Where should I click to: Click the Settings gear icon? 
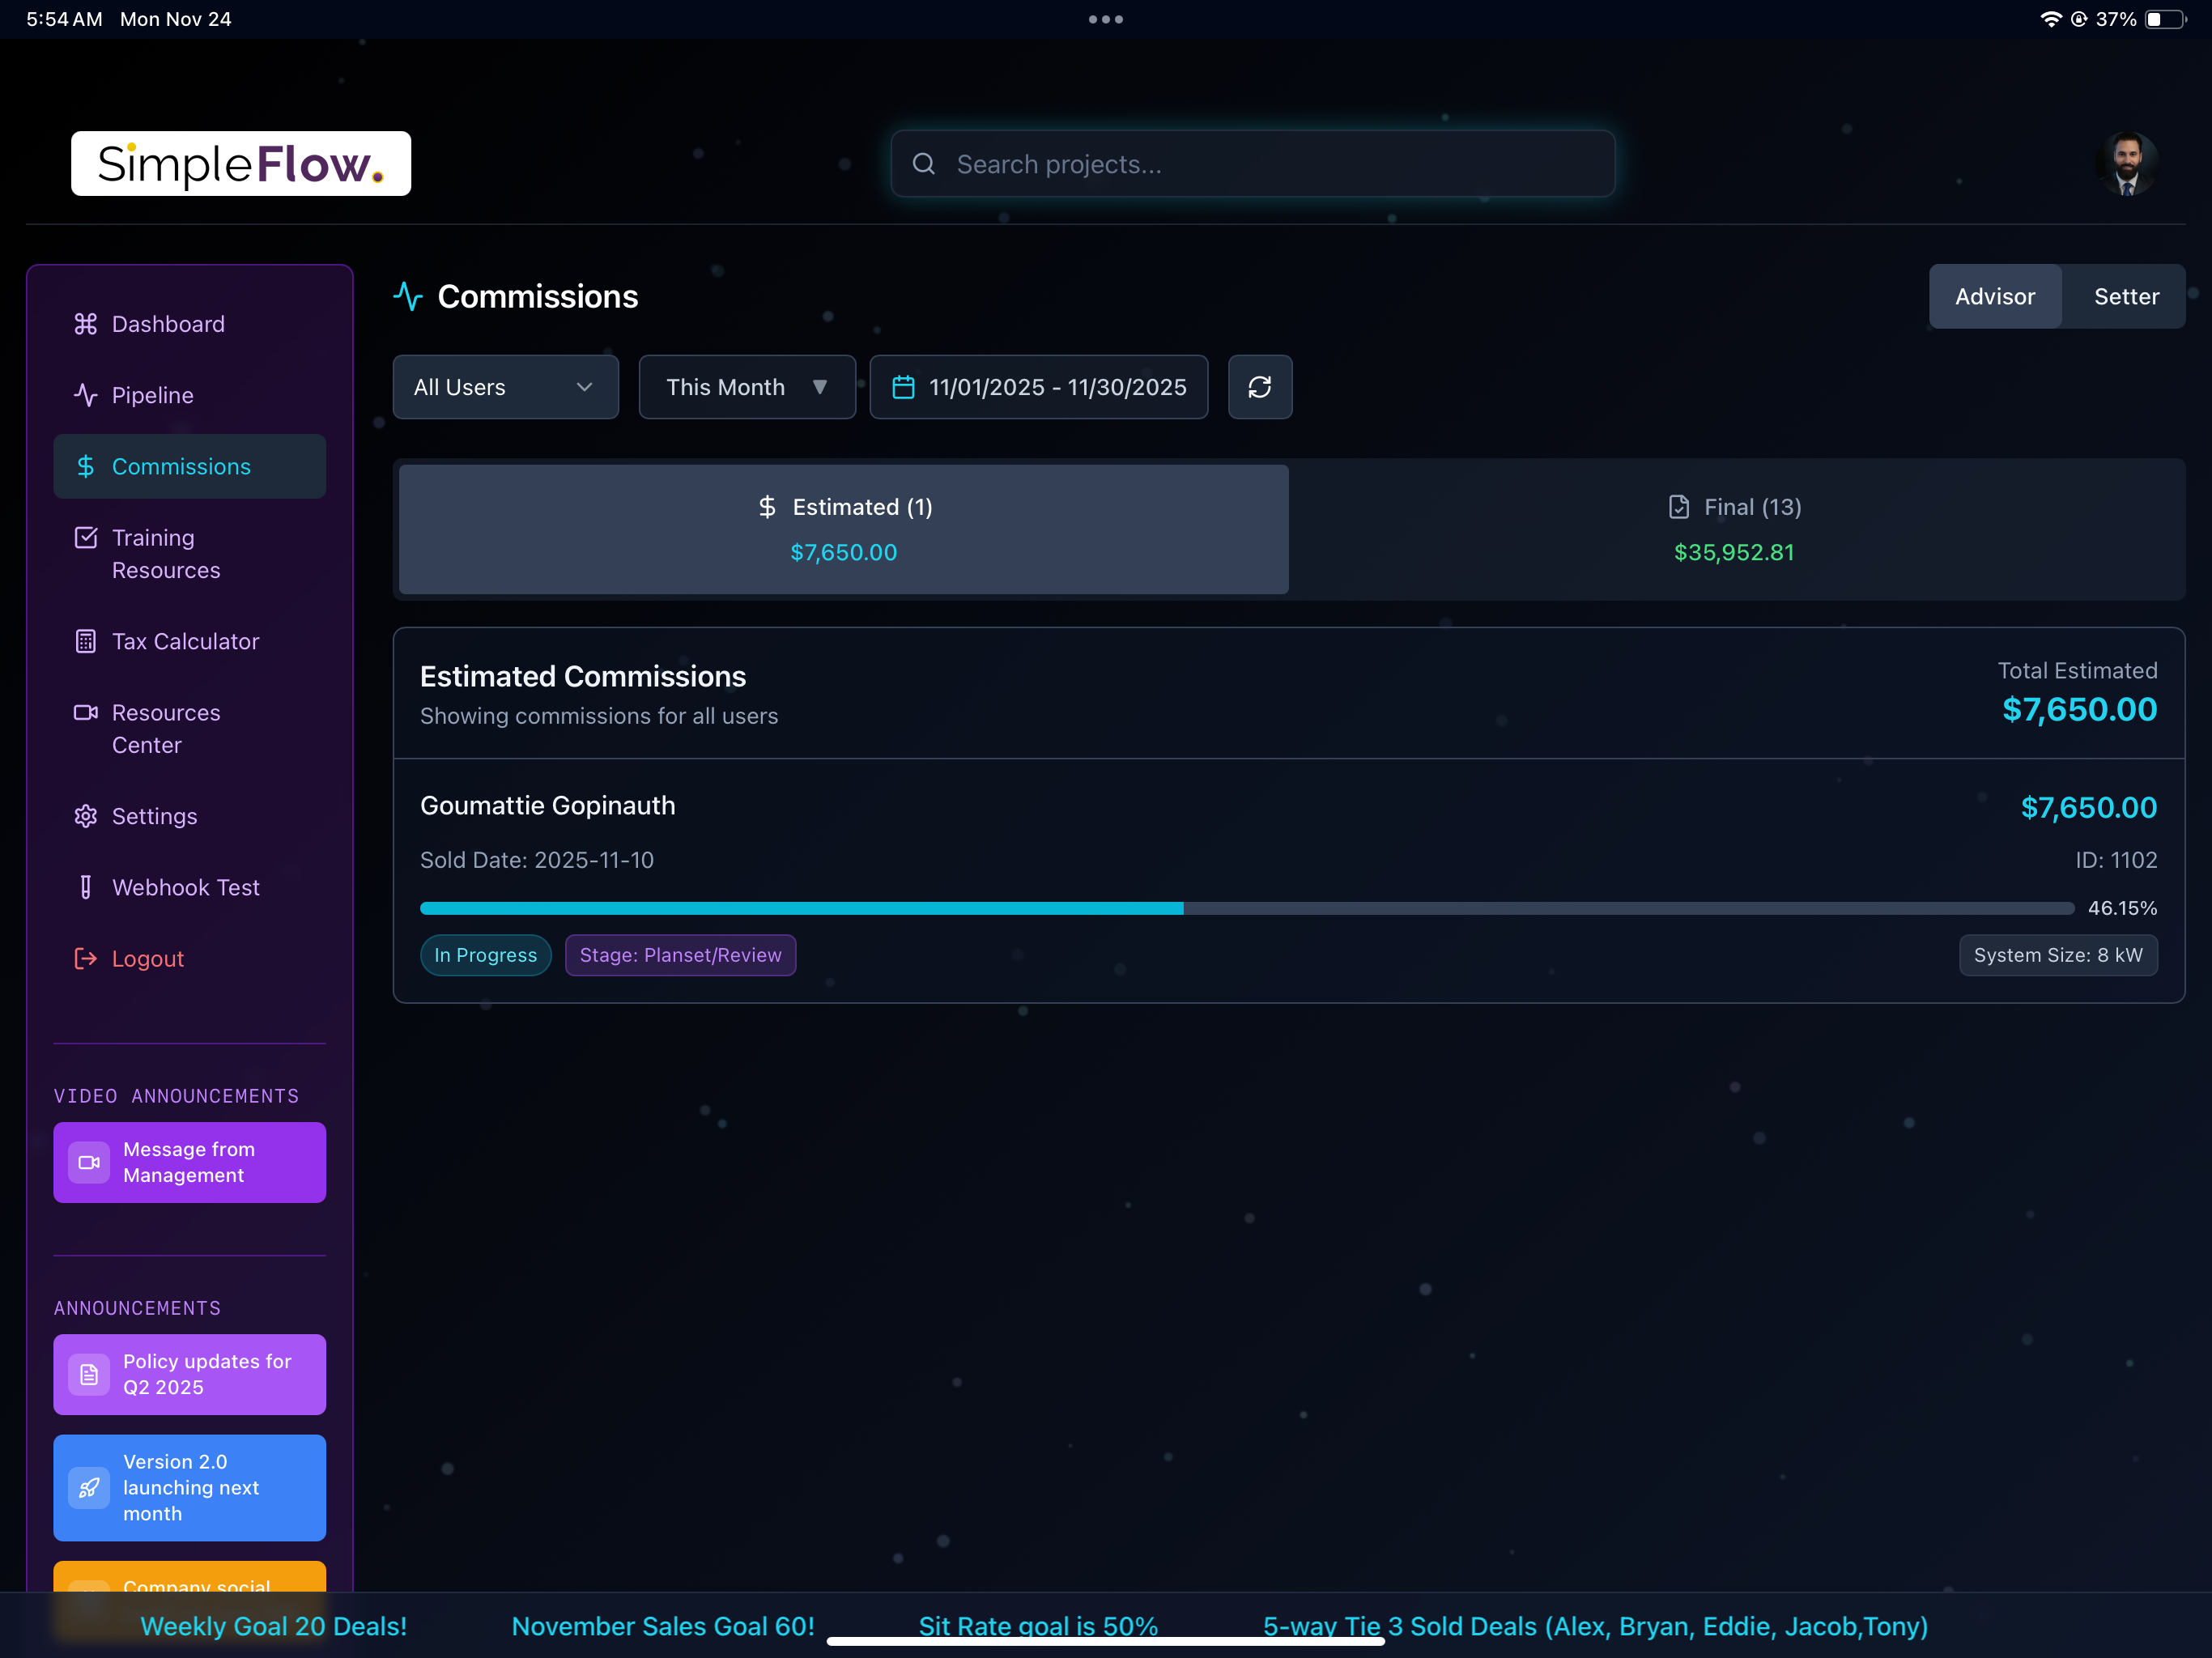[86, 816]
